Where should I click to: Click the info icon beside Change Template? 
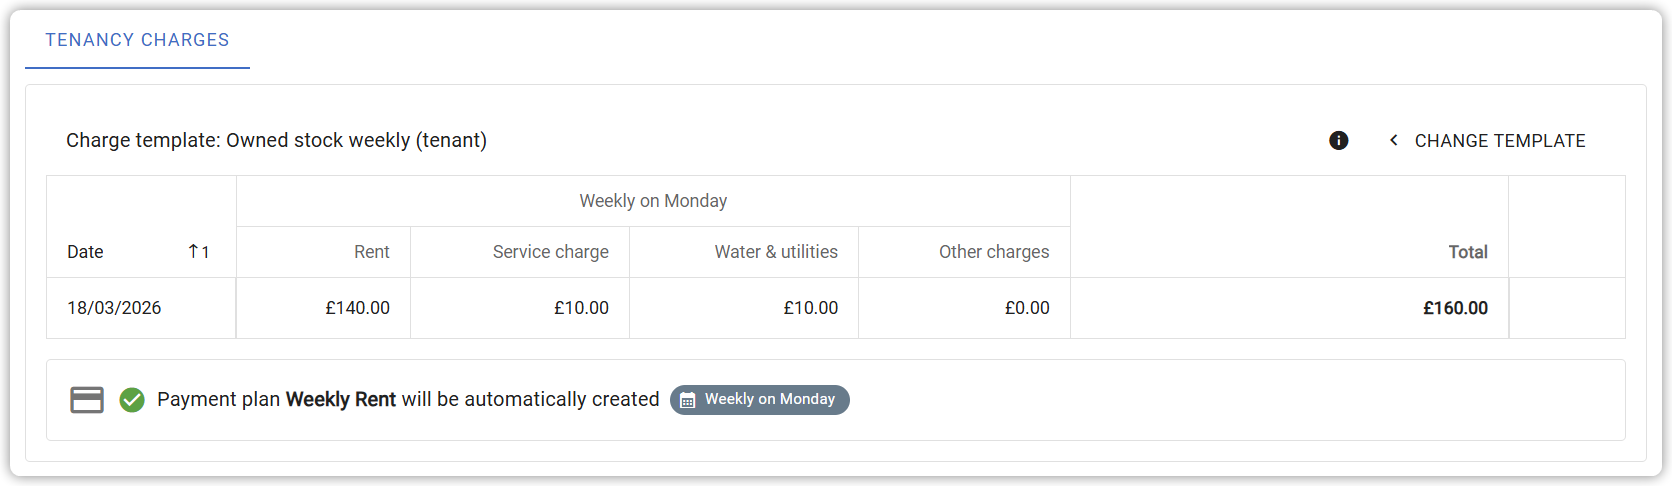[1338, 141]
